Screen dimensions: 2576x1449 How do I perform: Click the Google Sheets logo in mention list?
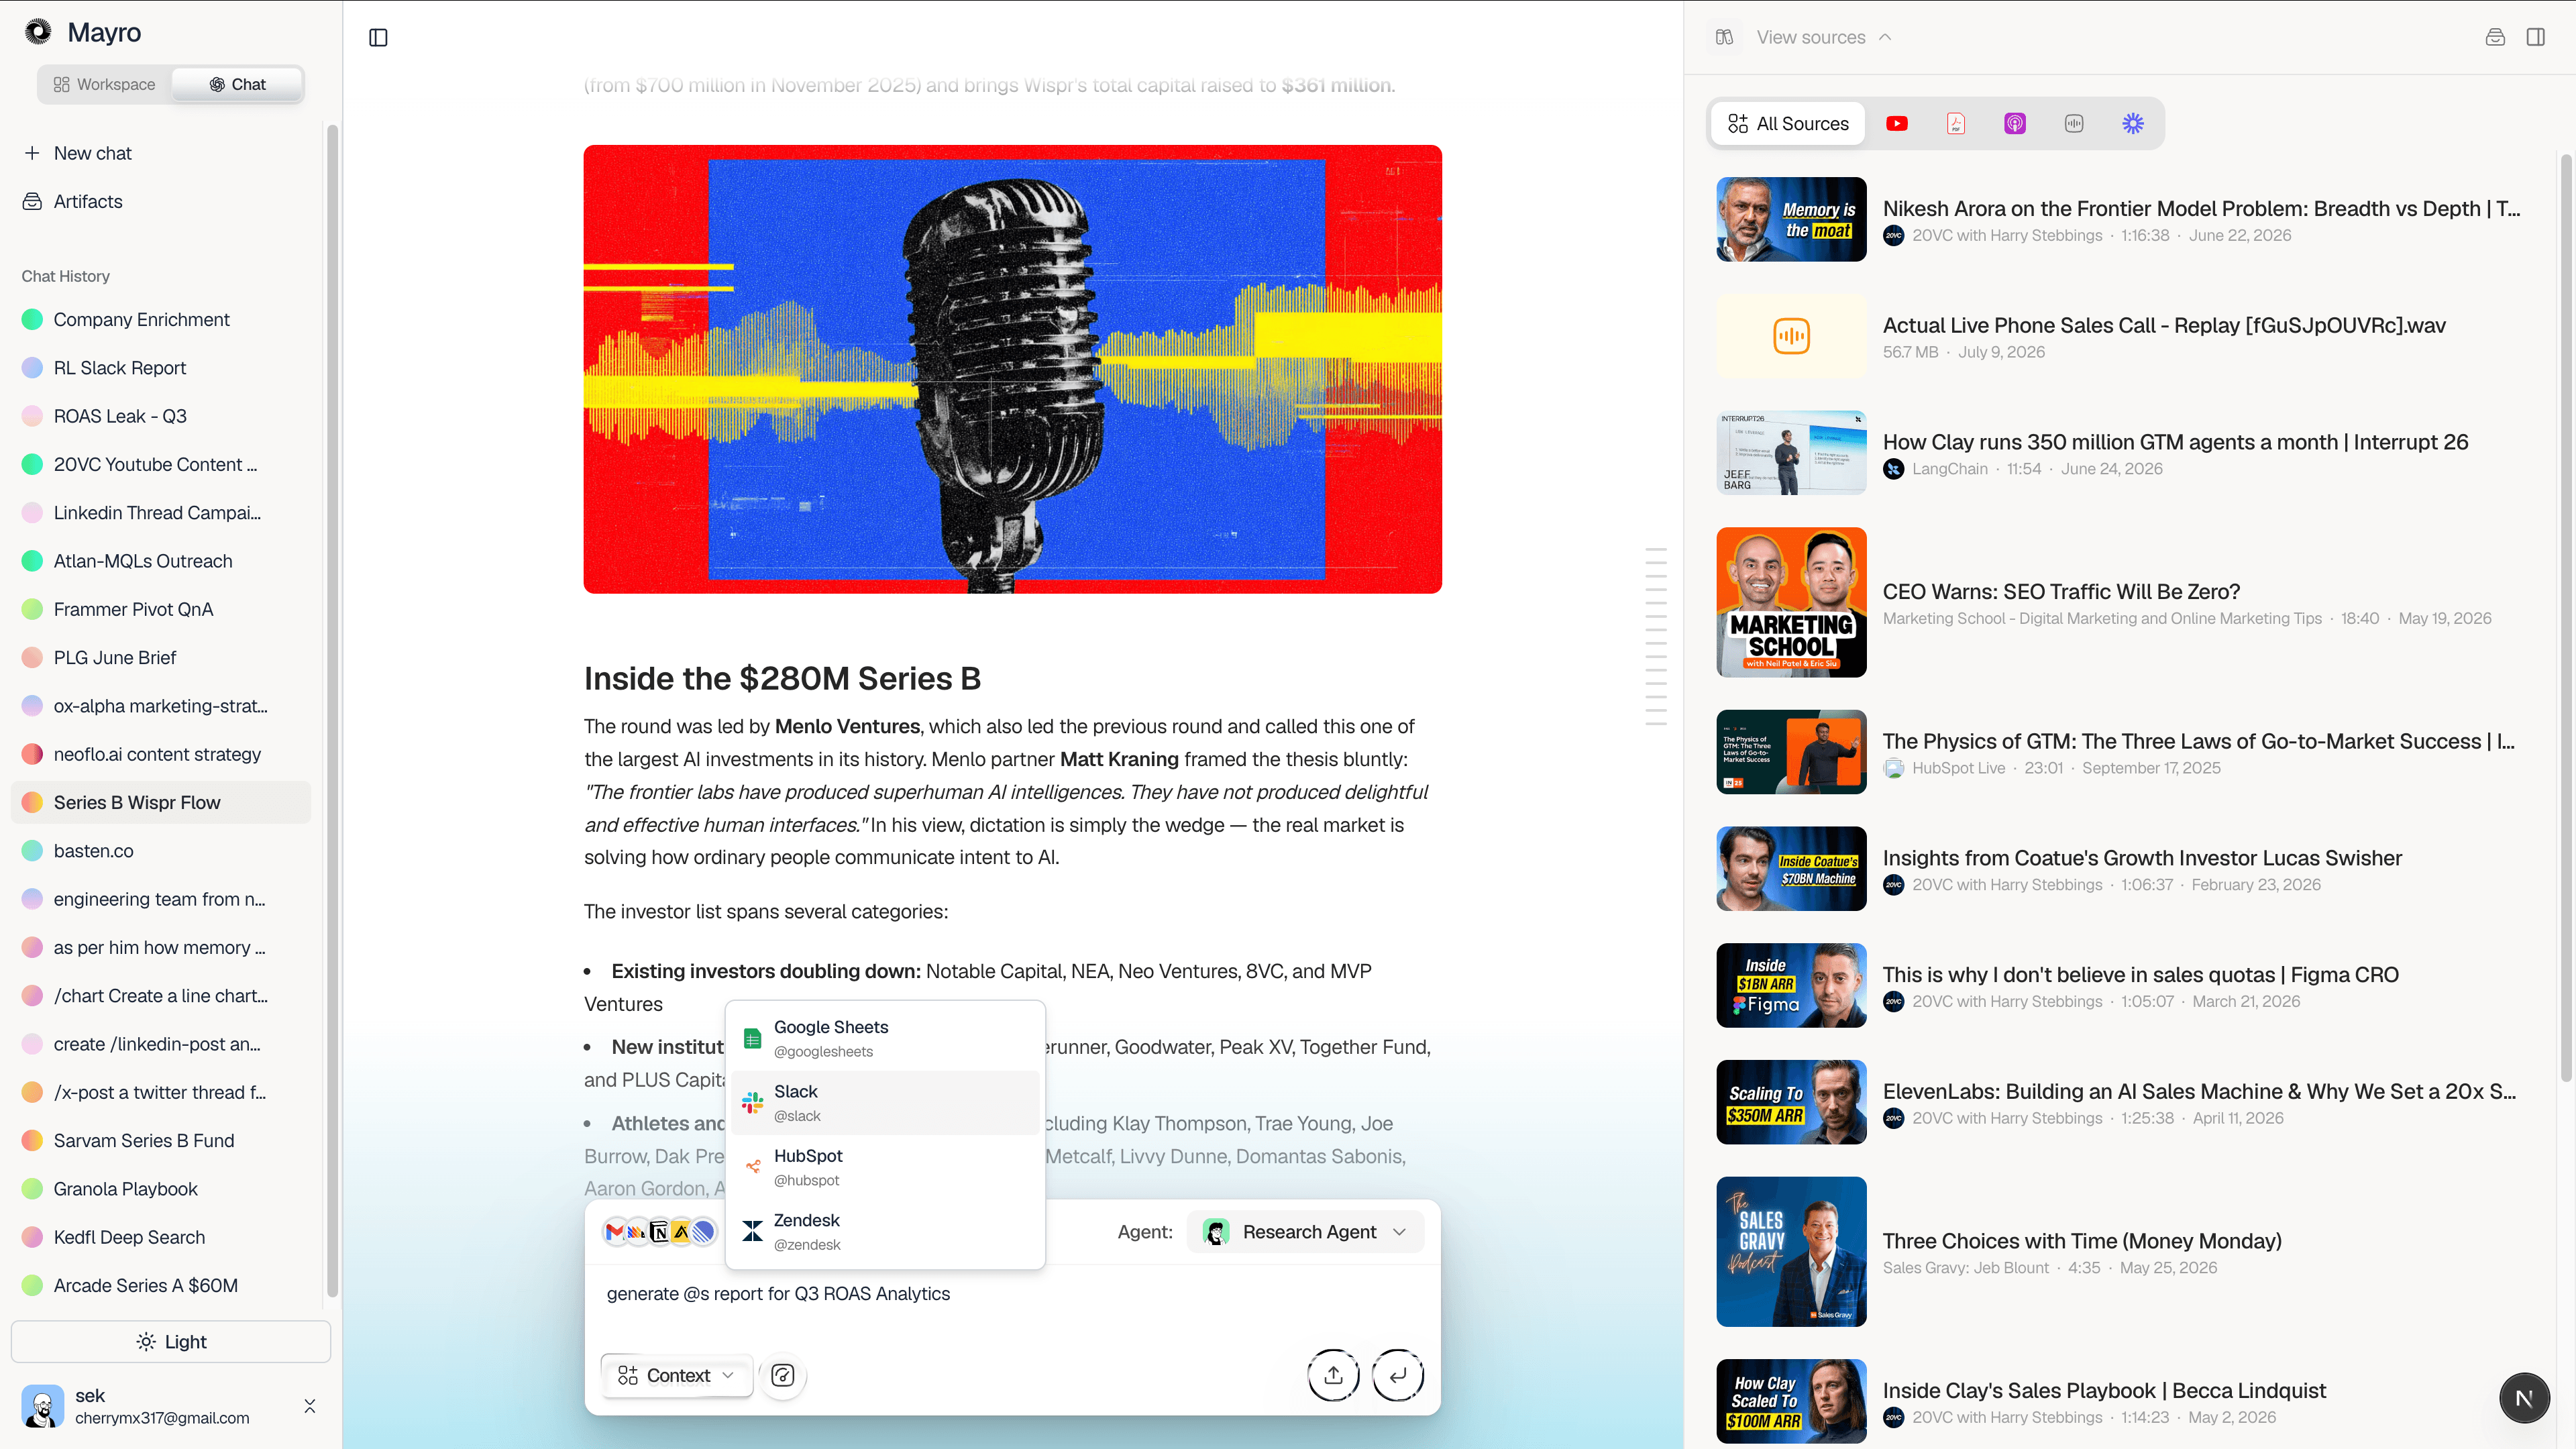coord(753,1039)
